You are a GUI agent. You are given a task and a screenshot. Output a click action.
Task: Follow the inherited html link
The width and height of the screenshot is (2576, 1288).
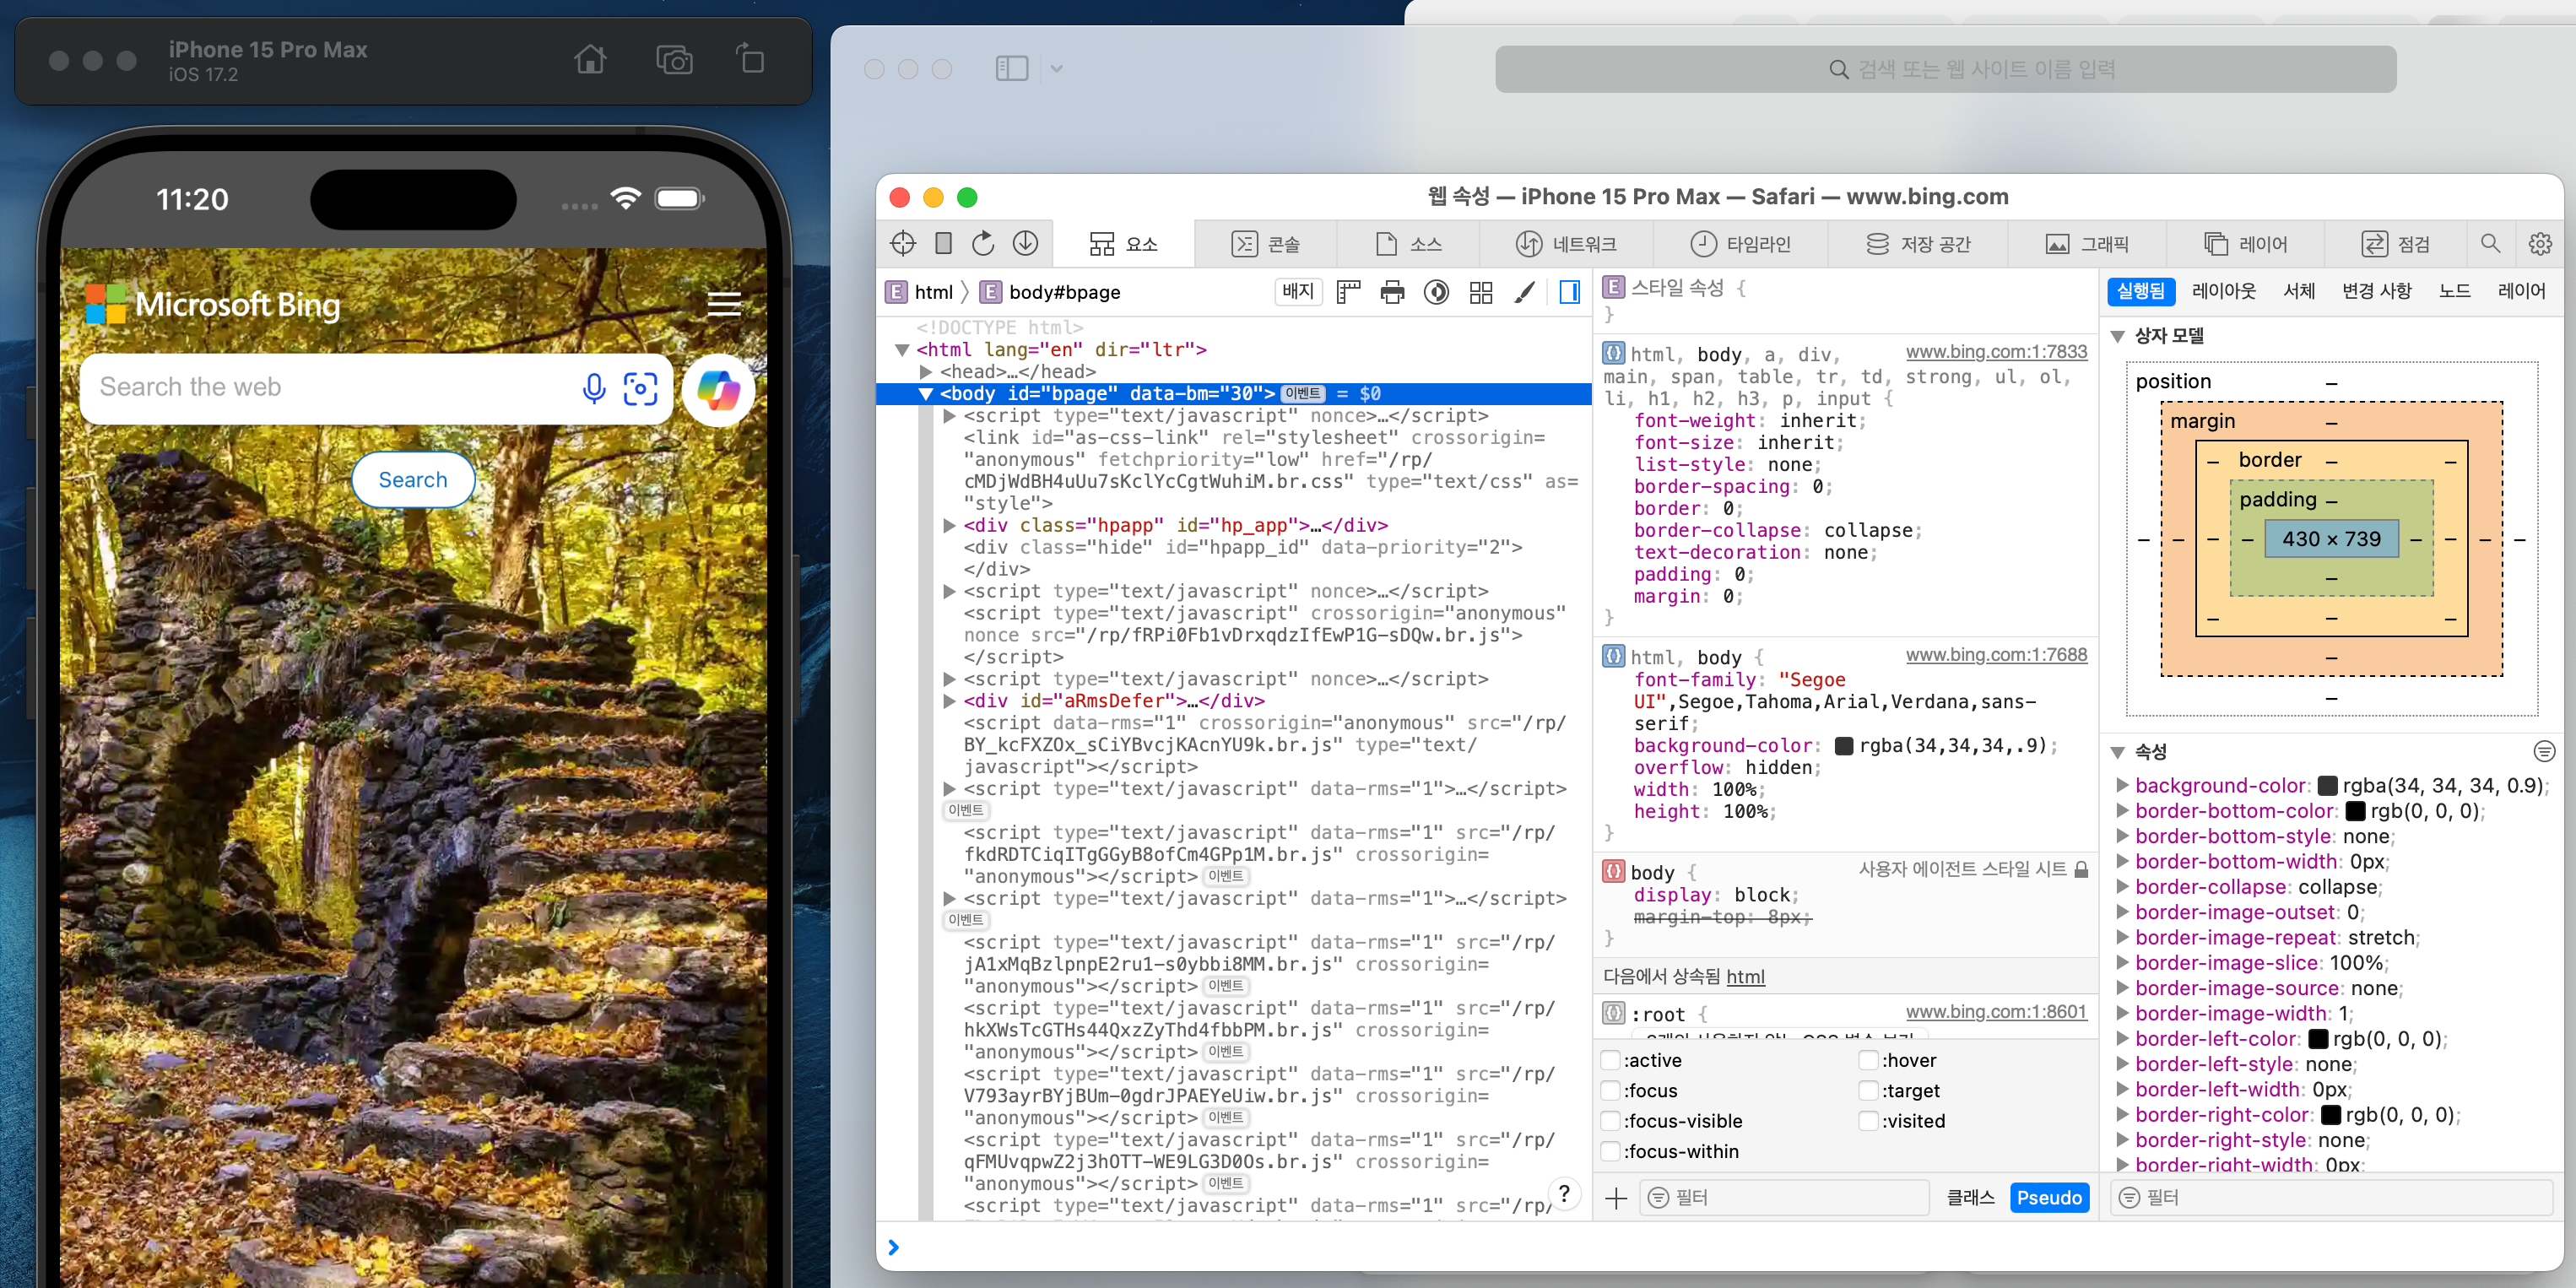[1745, 977]
